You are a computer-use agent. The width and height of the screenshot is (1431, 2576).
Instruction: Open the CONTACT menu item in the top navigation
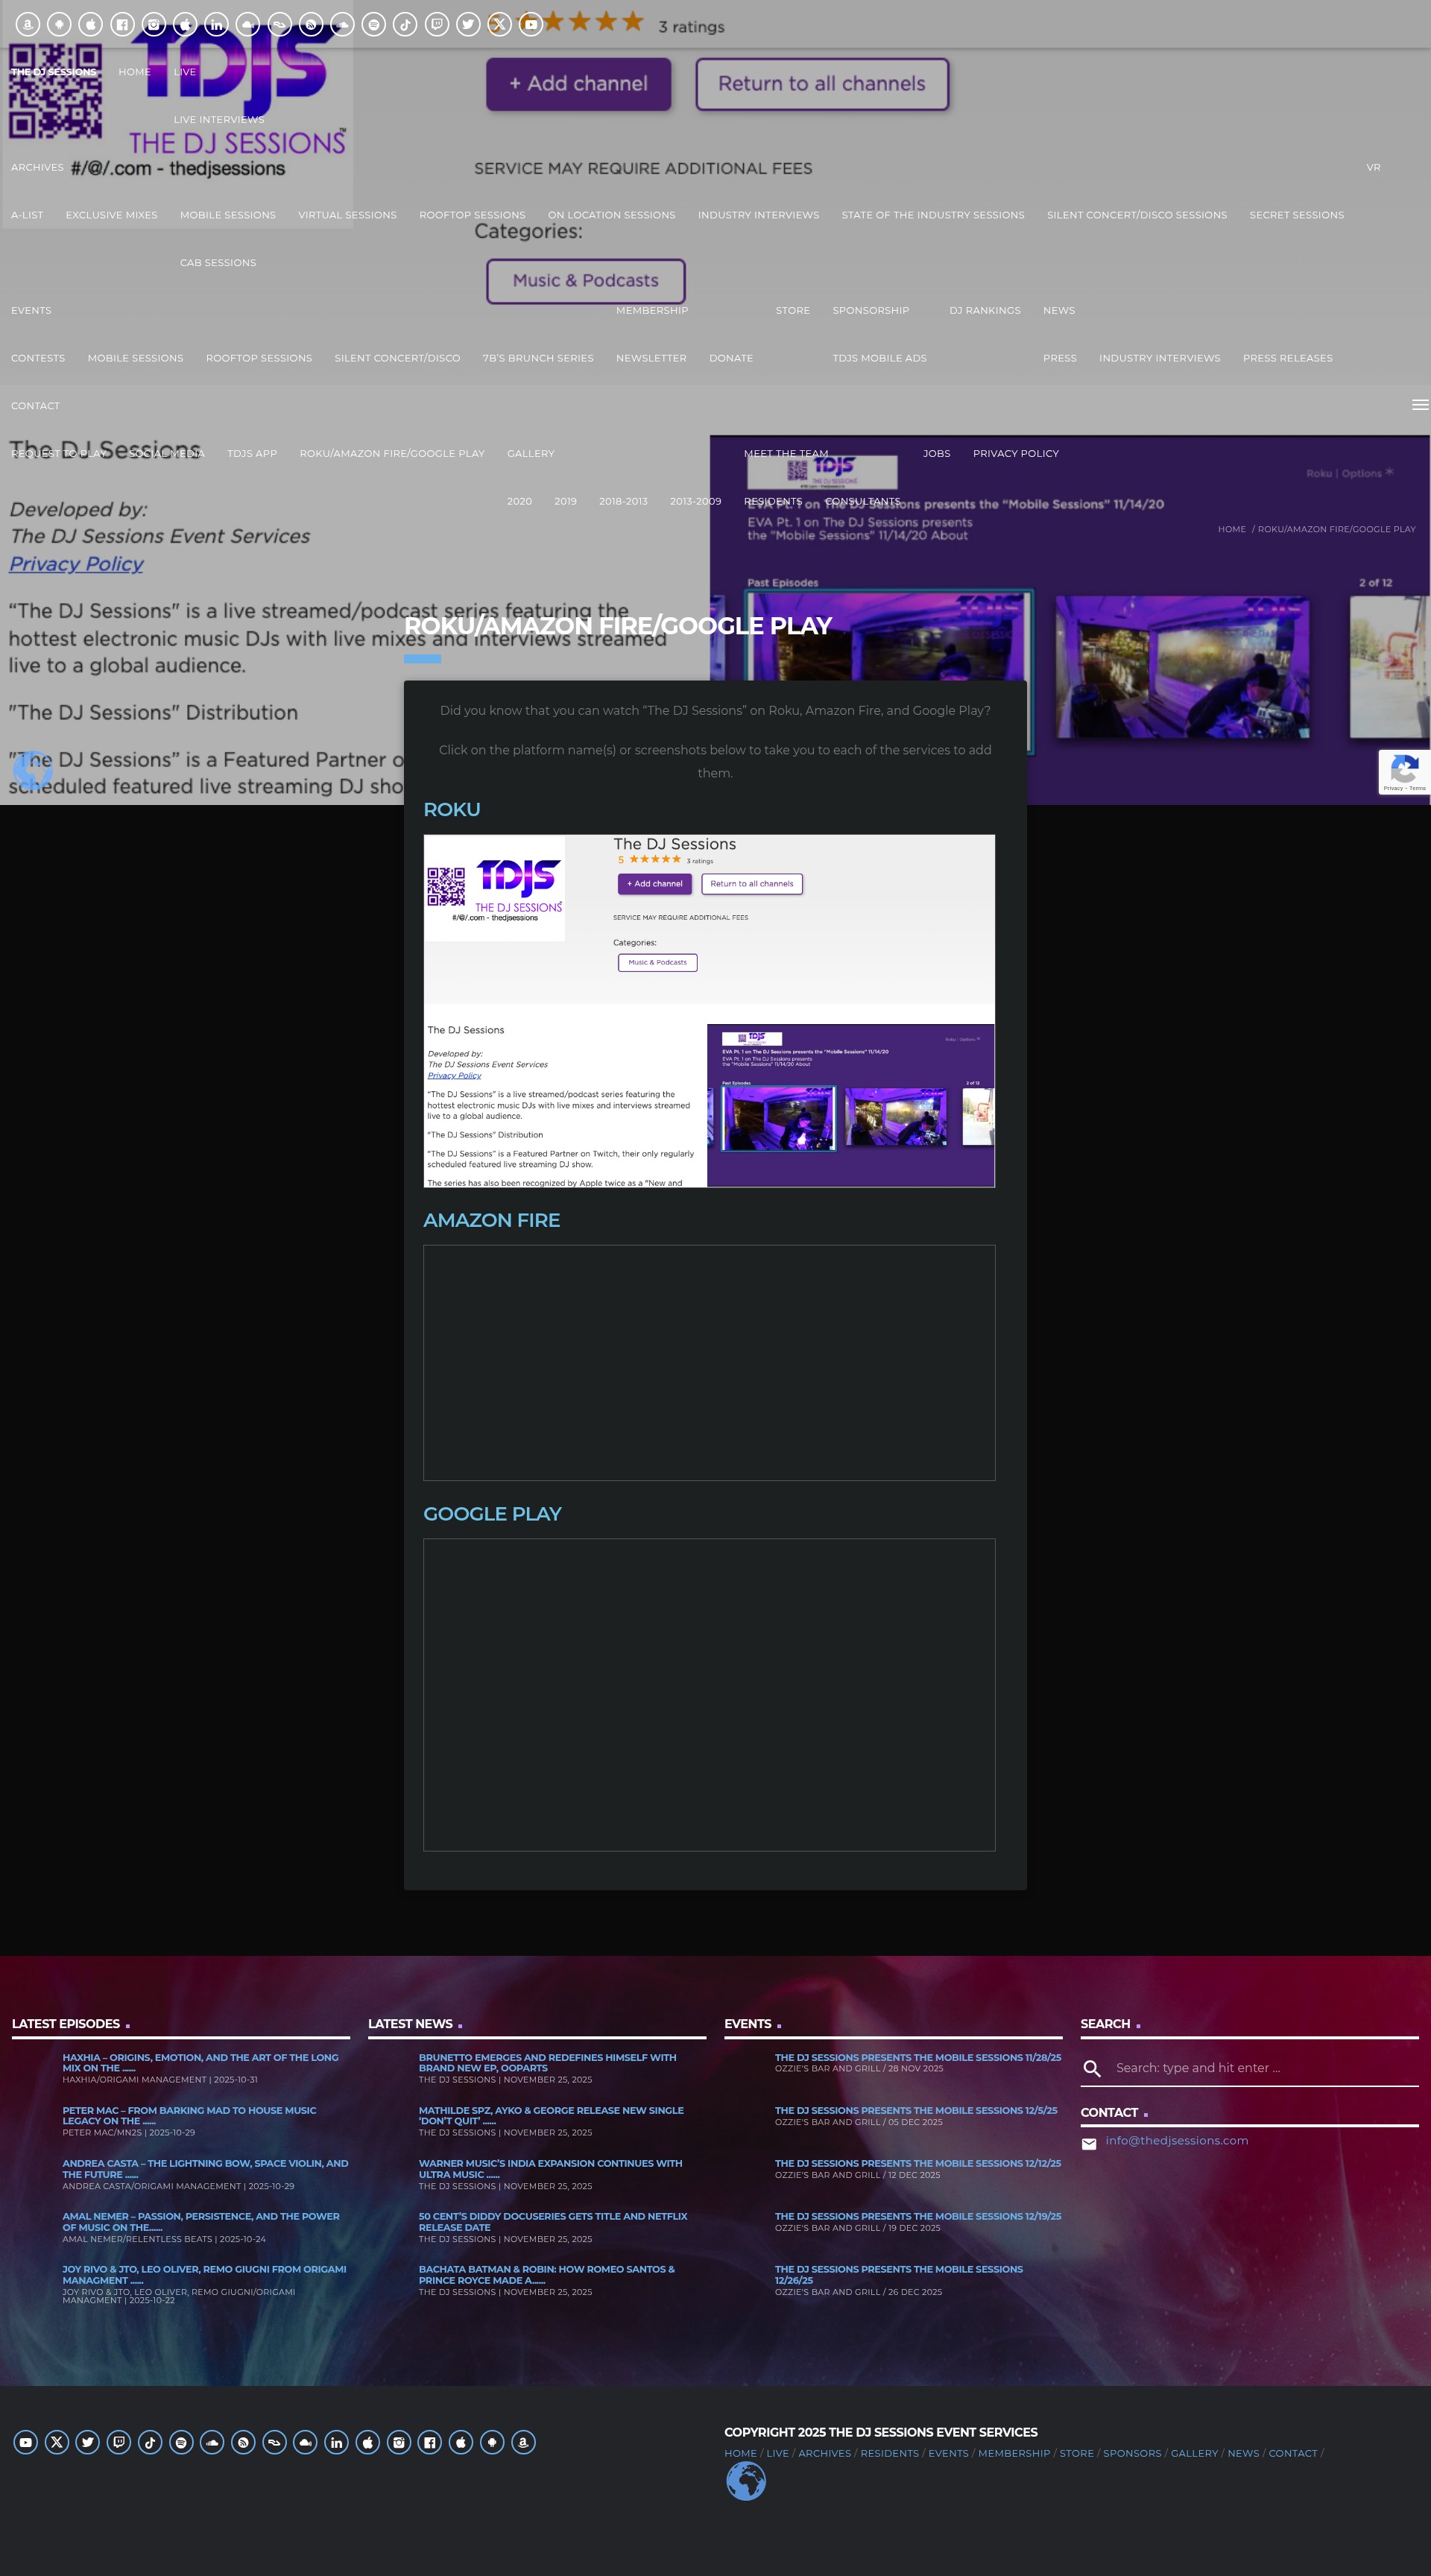[x=35, y=406]
